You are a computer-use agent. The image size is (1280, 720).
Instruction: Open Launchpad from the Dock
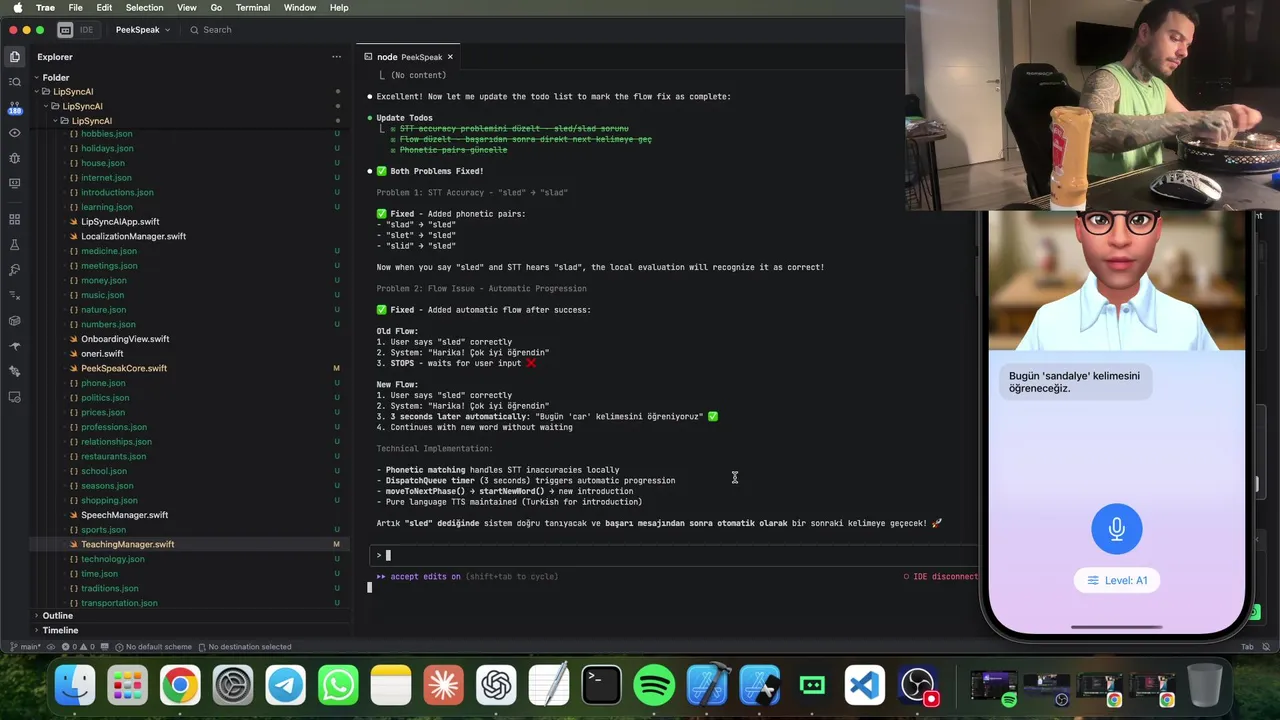tap(128, 686)
